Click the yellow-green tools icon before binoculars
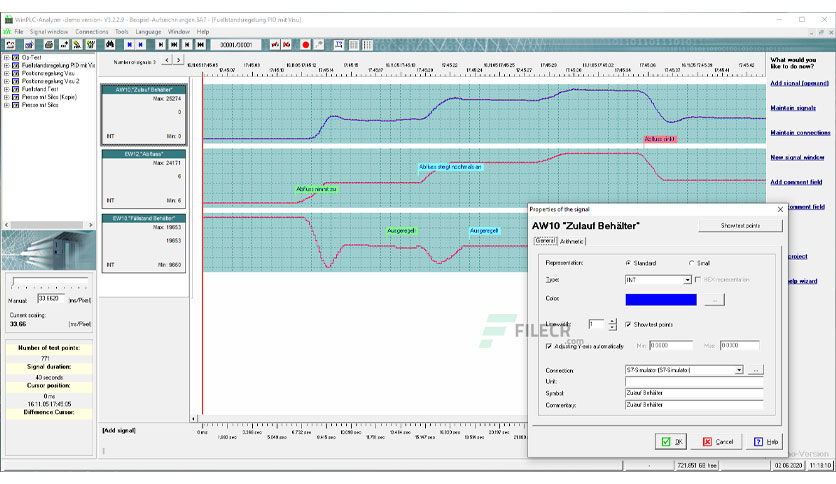 click(91, 45)
